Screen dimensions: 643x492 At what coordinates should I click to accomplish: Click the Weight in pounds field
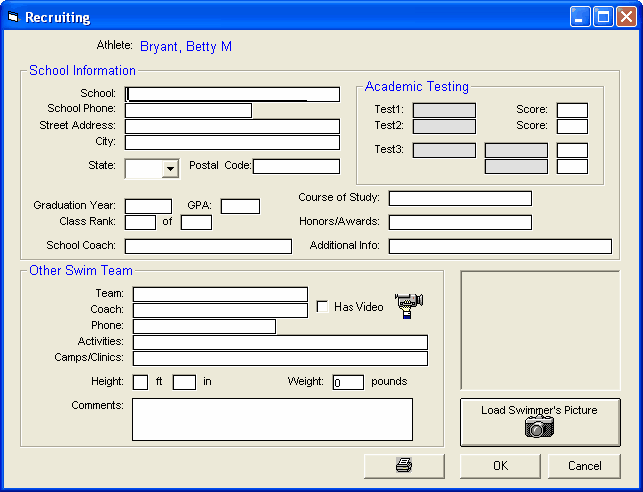tap(348, 382)
